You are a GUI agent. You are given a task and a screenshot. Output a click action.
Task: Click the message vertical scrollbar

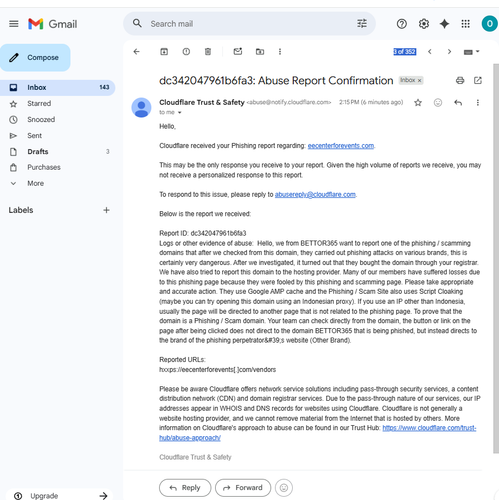(x=496, y=258)
